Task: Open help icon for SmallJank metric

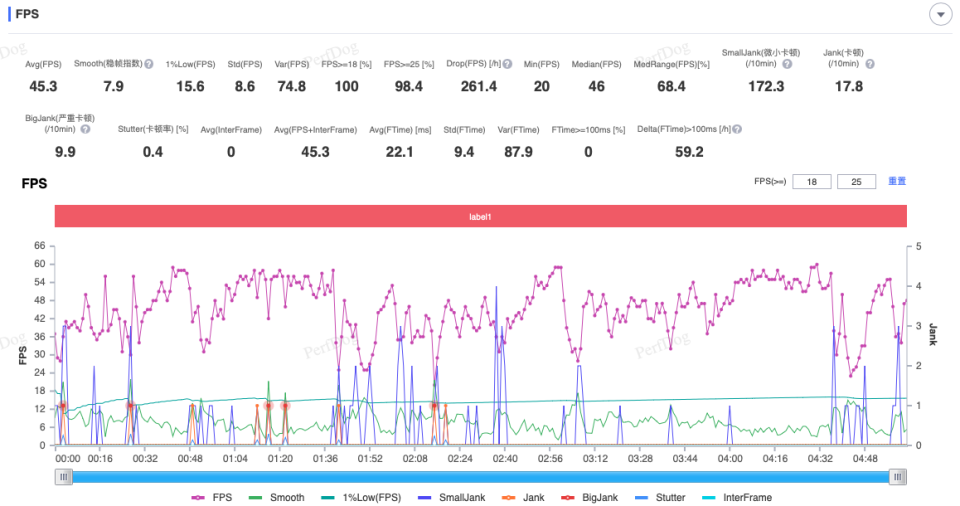Action: pyautogui.click(x=787, y=64)
